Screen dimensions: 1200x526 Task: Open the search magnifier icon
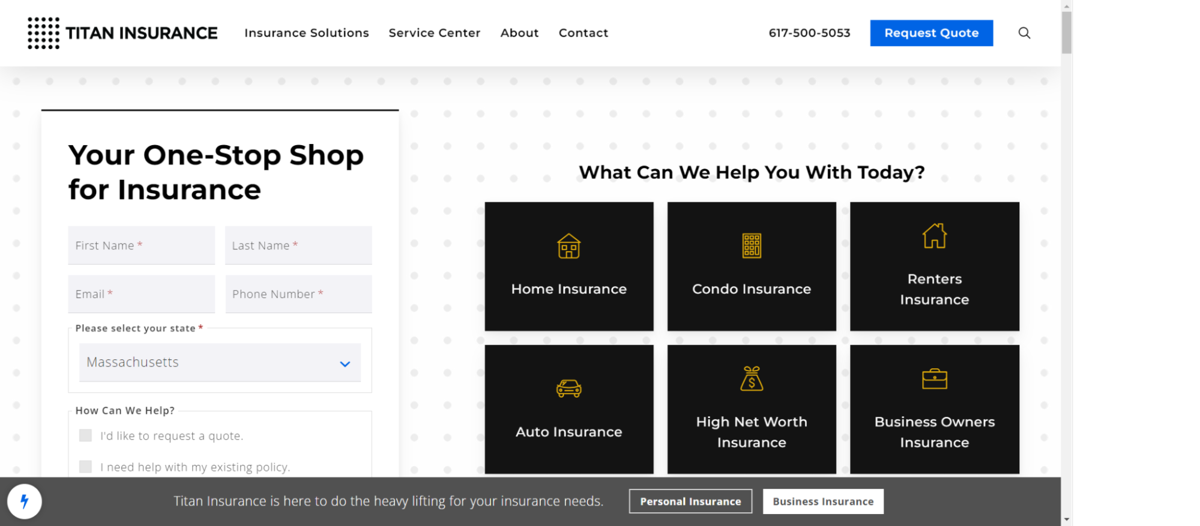[1024, 33]
